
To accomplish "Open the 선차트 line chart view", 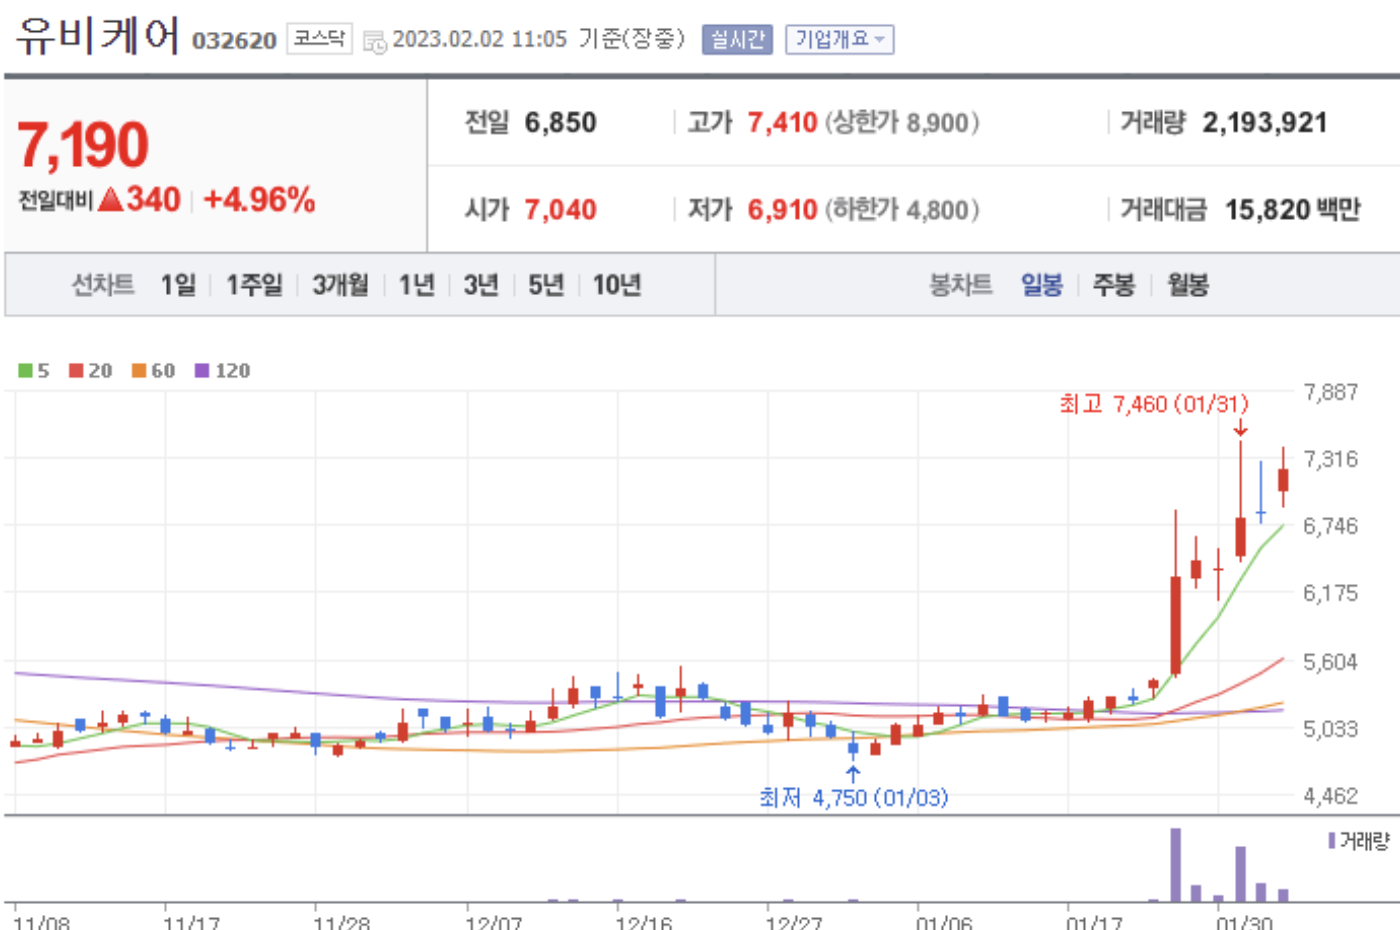I will pos(103,285).
